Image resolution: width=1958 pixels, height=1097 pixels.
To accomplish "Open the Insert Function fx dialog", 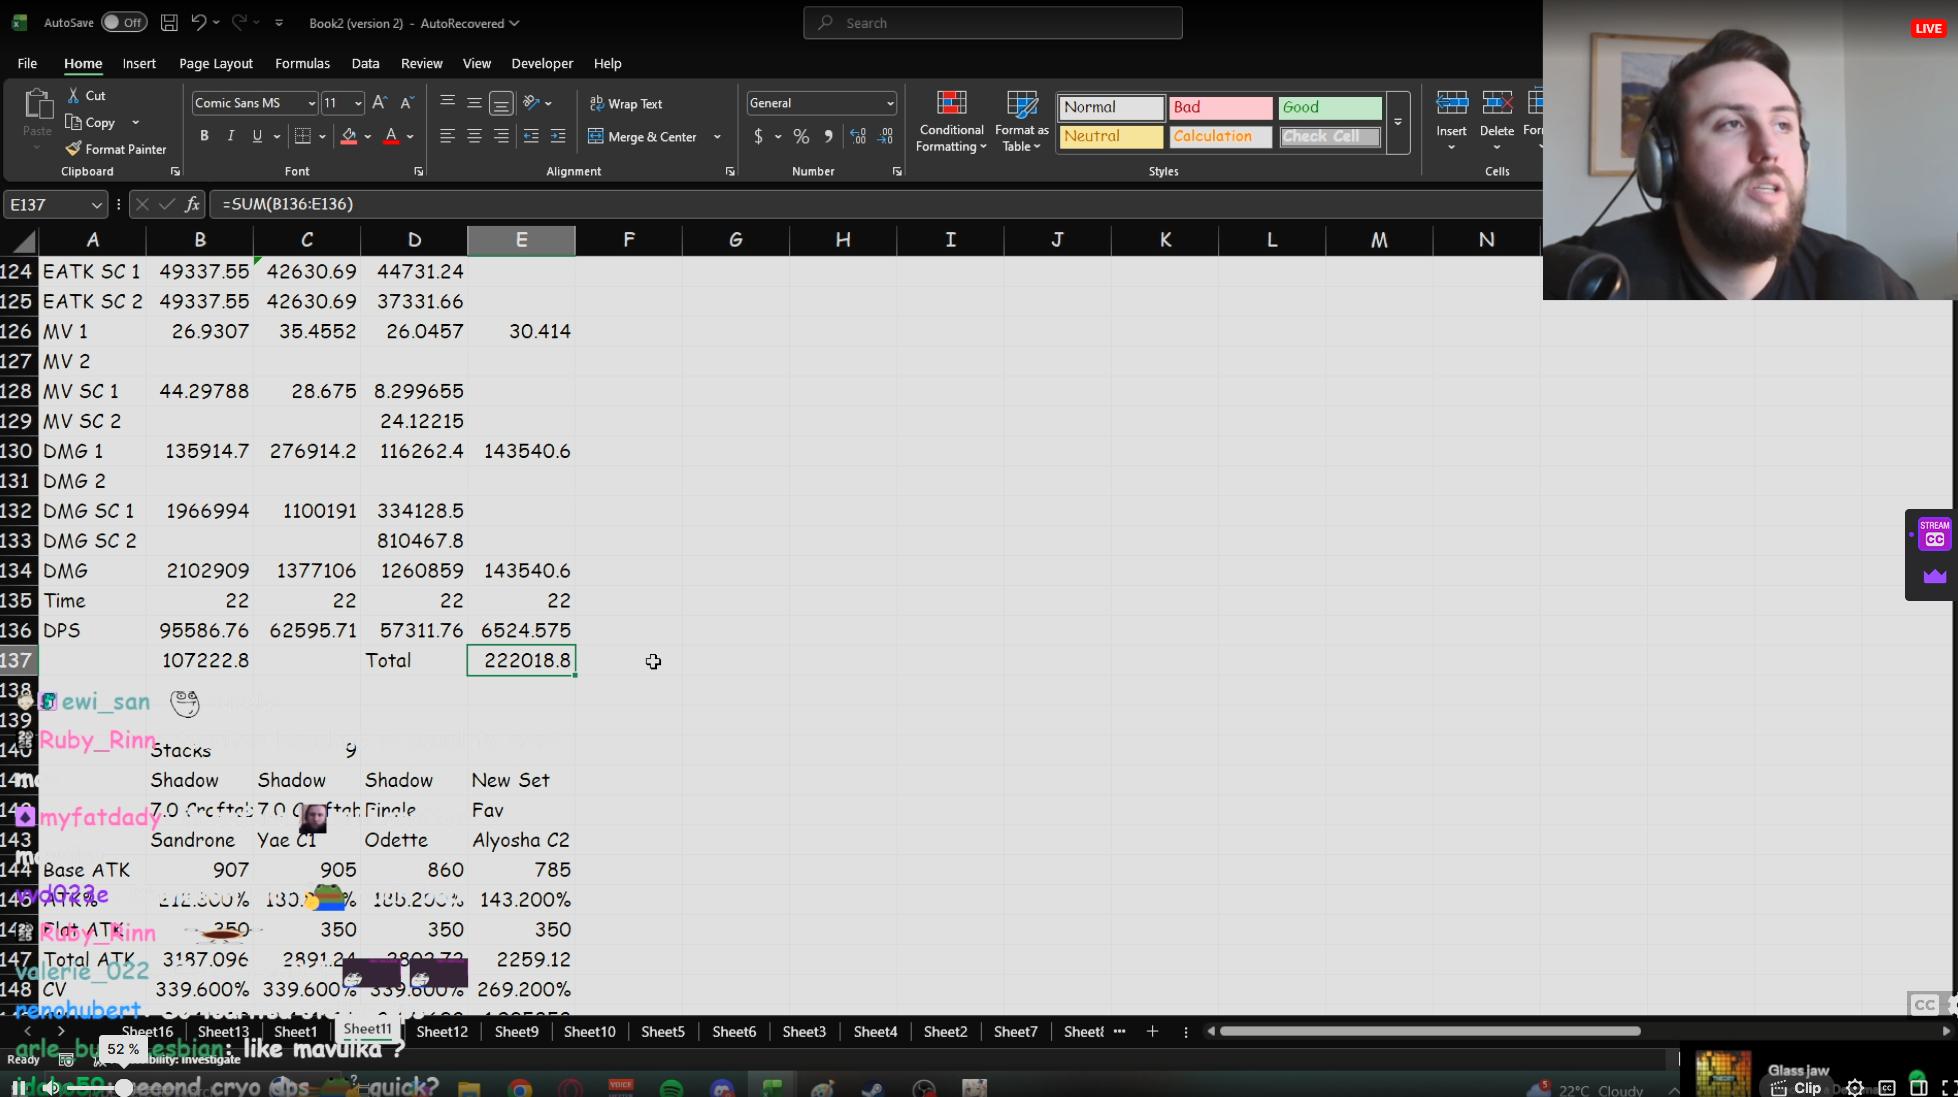I will pyautogui.click(x=193, y=204).
